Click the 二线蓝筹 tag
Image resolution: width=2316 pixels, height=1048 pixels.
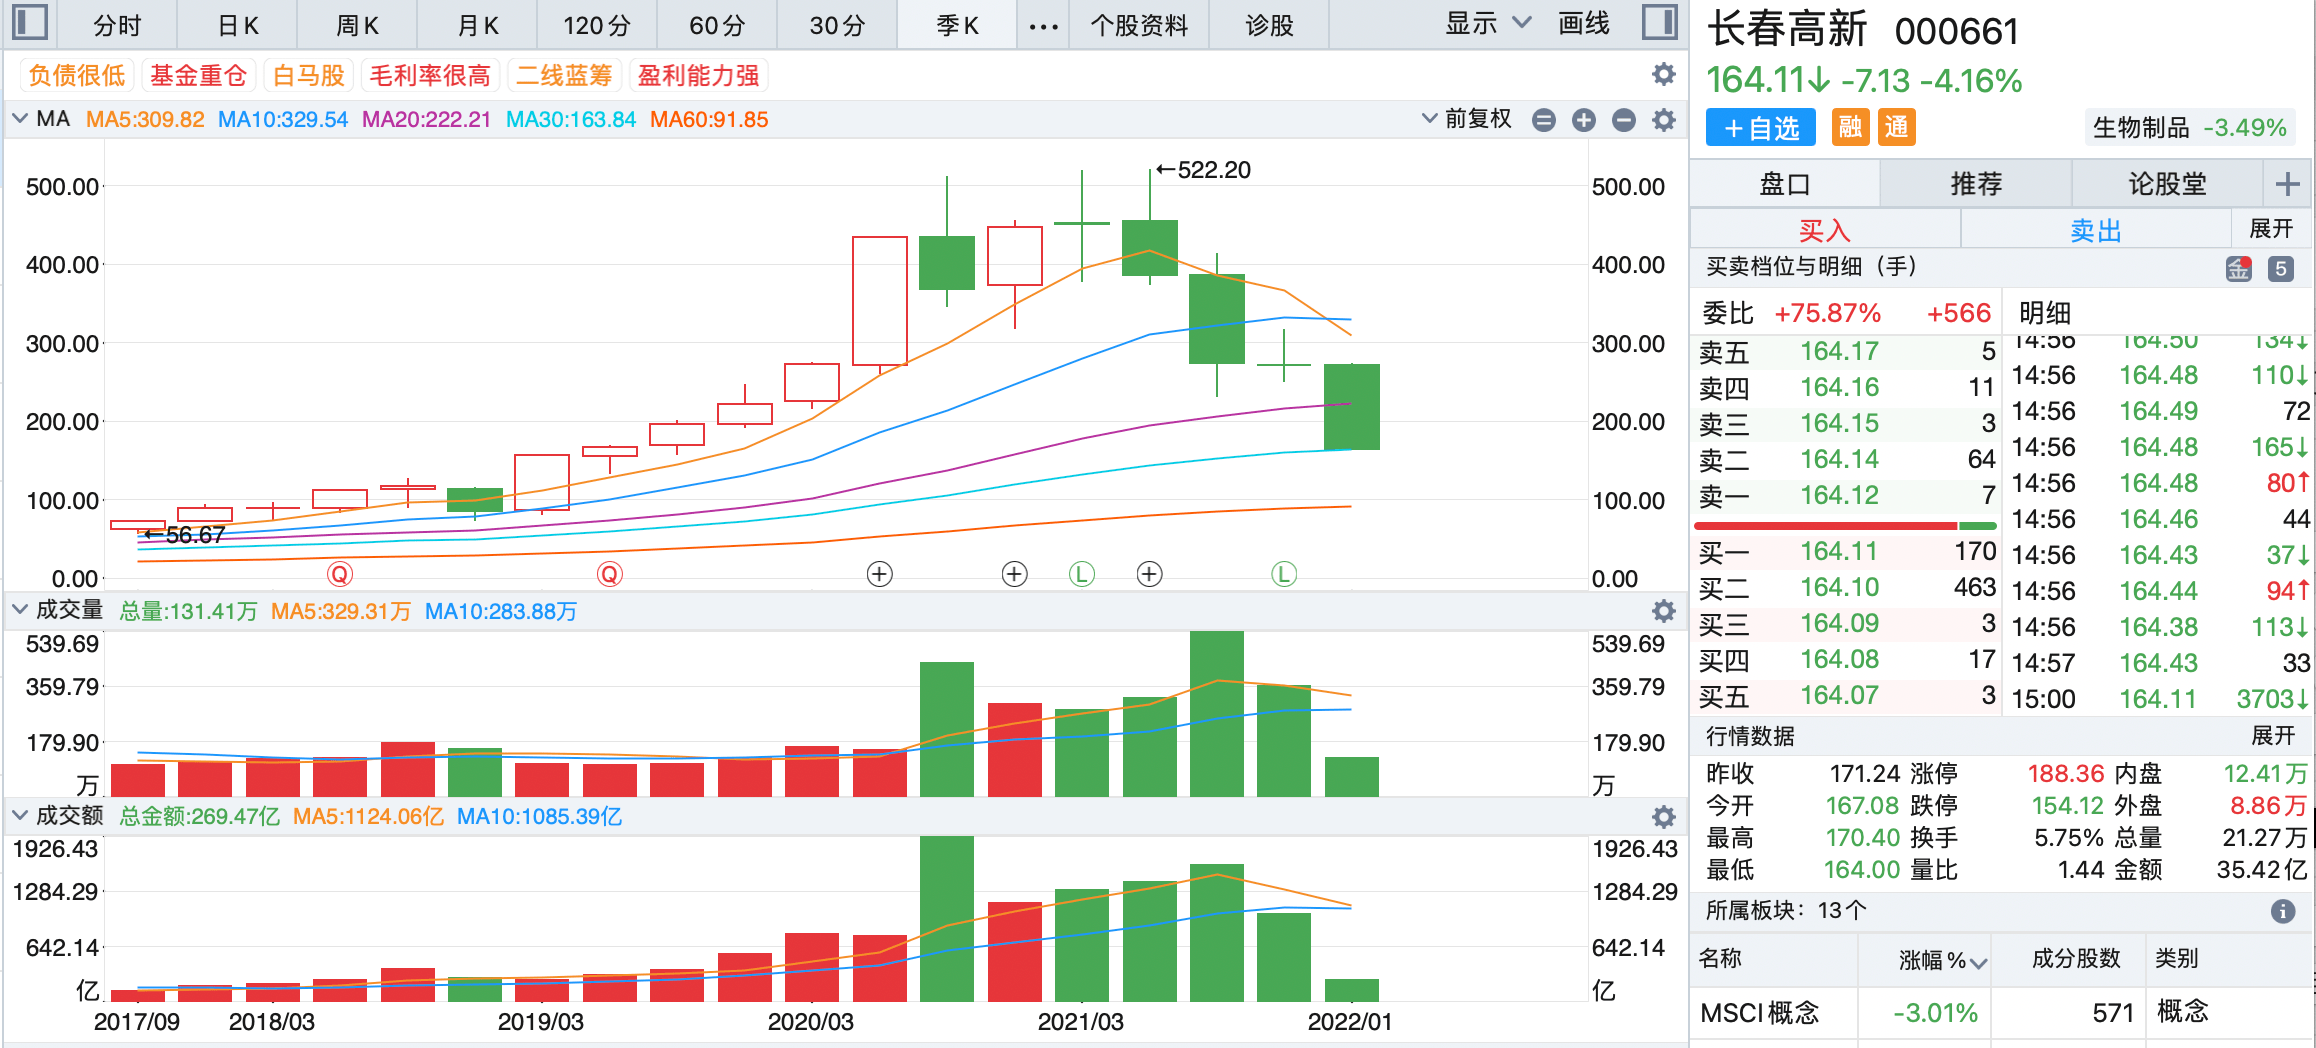coord(564,75)
